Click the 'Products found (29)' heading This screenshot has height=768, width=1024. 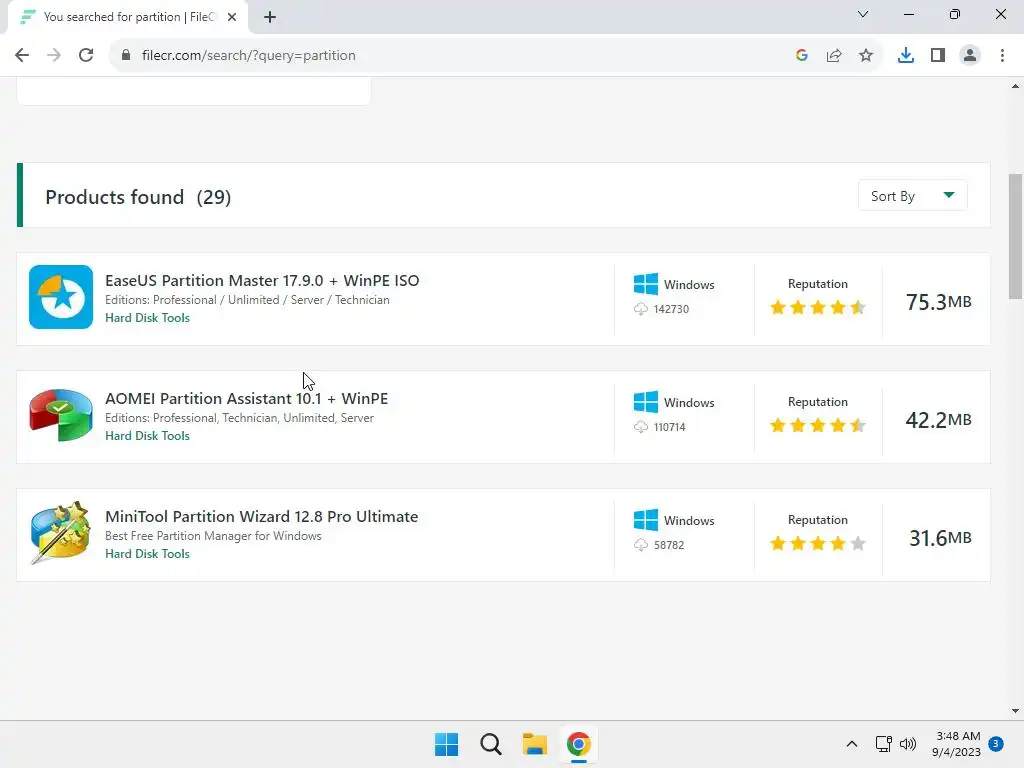click(138, 197)
